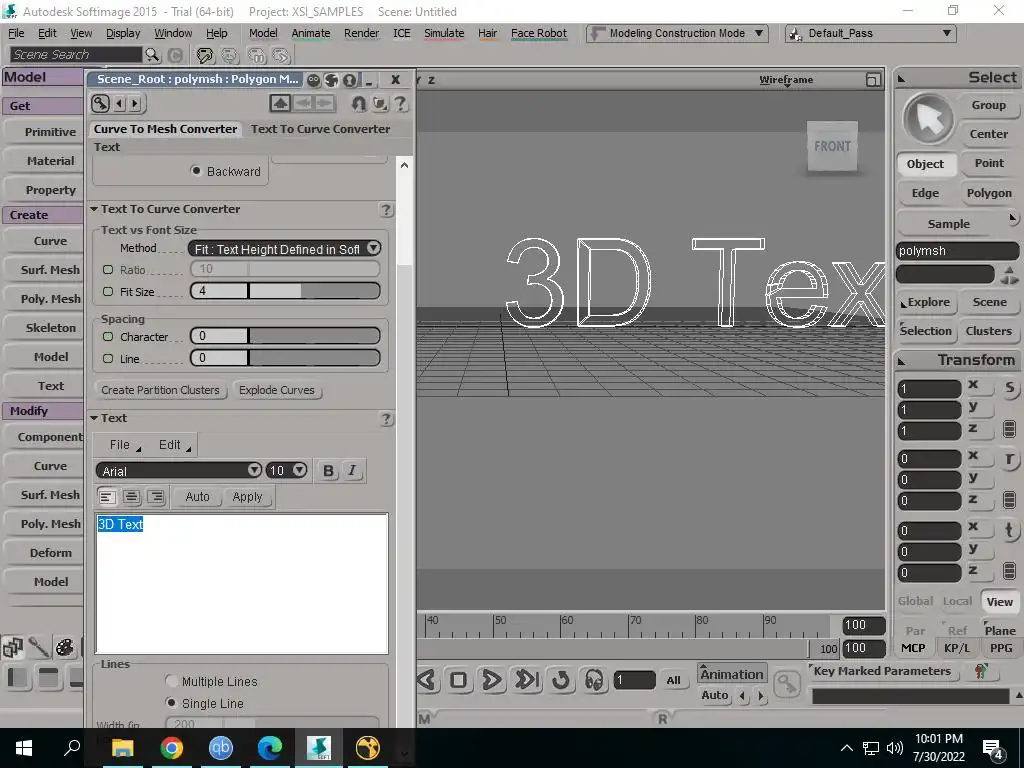Toggle Object selection filter
This screenshot has width=1024, height=768.
click(925, 164)
